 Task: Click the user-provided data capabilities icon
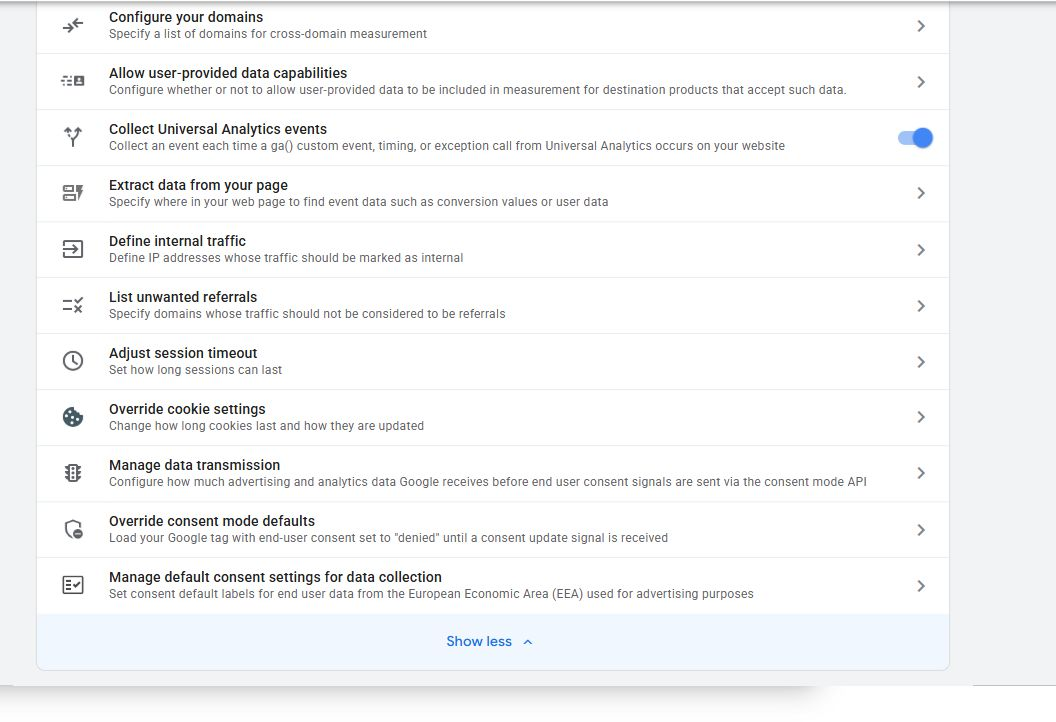point(73,81)
